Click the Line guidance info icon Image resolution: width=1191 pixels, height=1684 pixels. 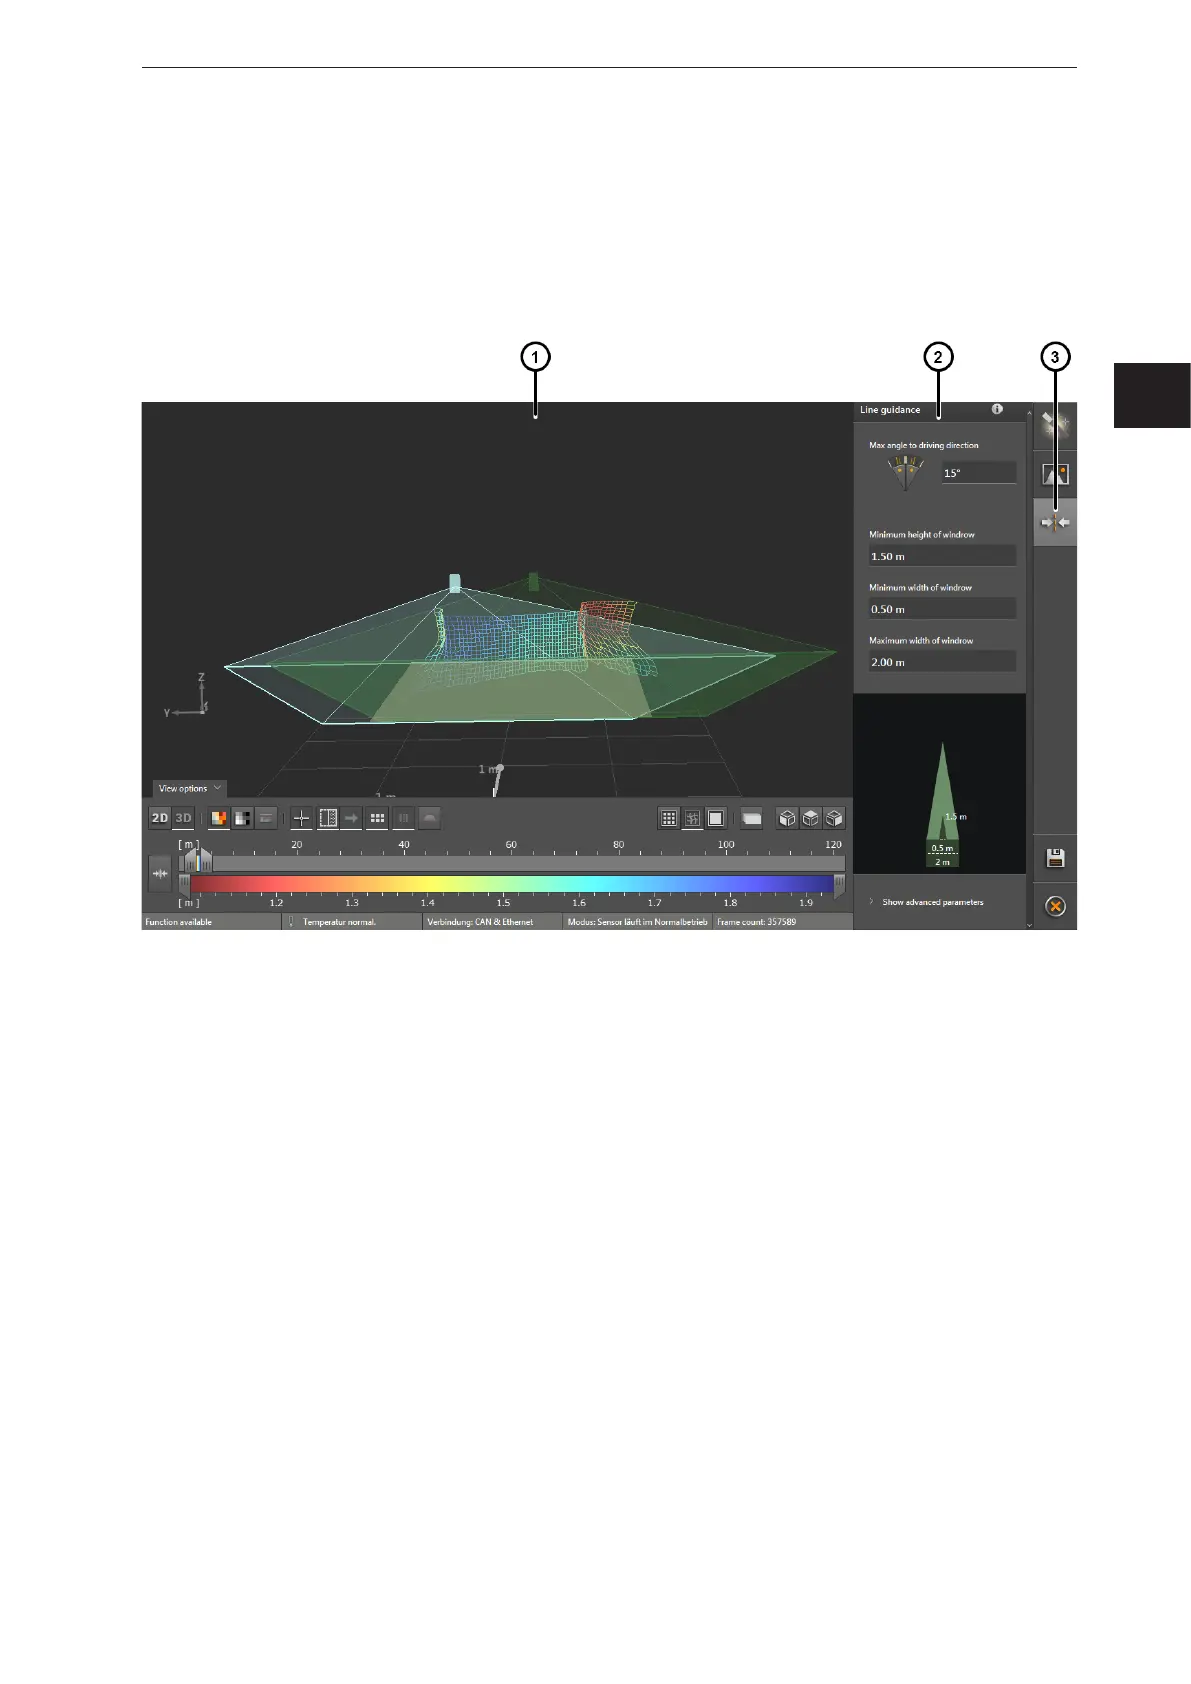click(997, 409)
